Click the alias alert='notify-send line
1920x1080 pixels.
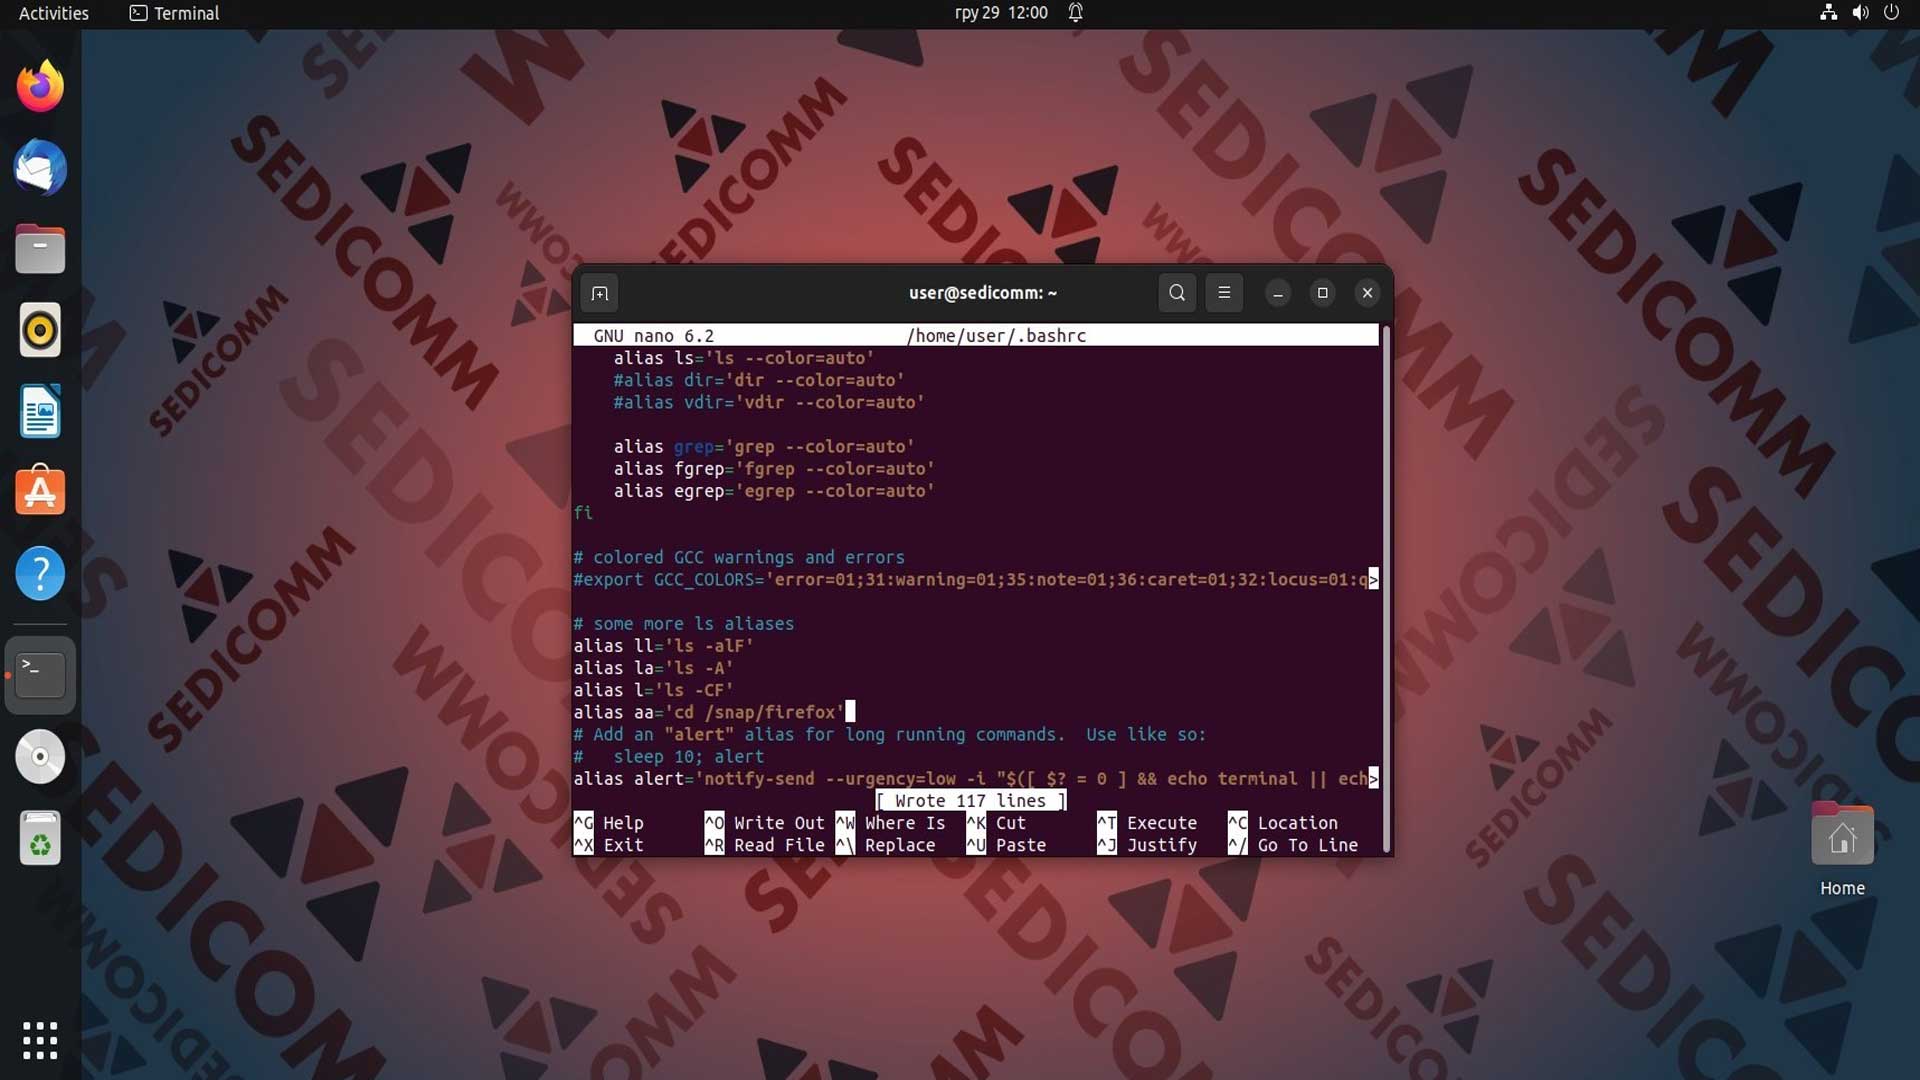975,779
